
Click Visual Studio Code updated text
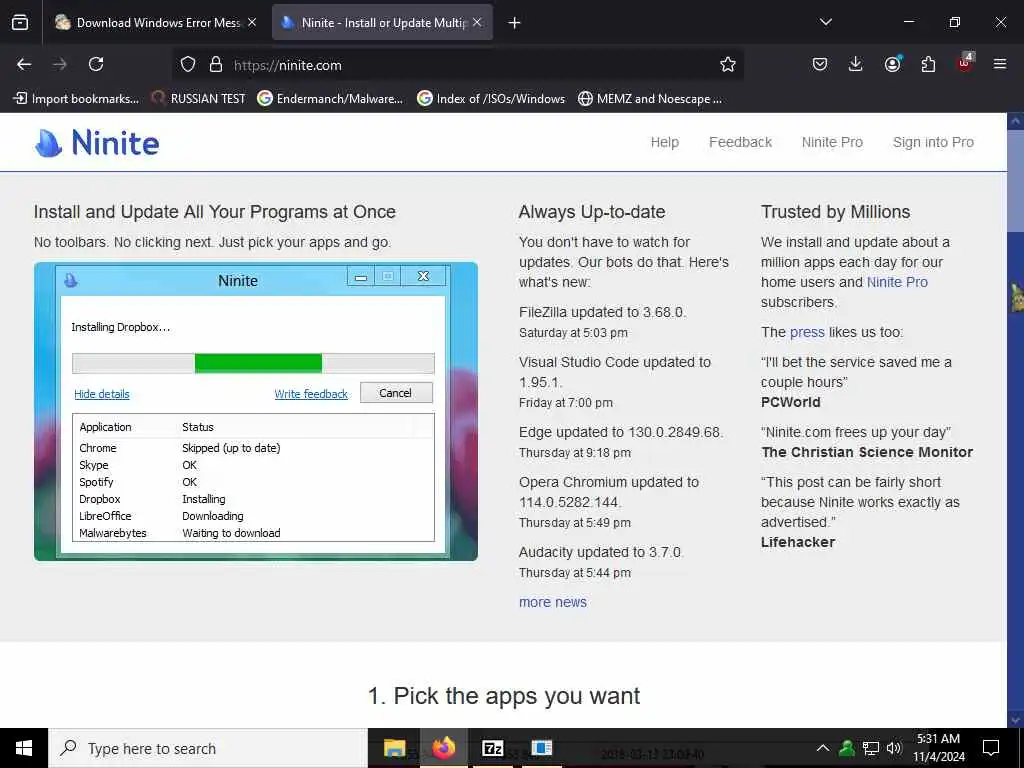(615, 372)
